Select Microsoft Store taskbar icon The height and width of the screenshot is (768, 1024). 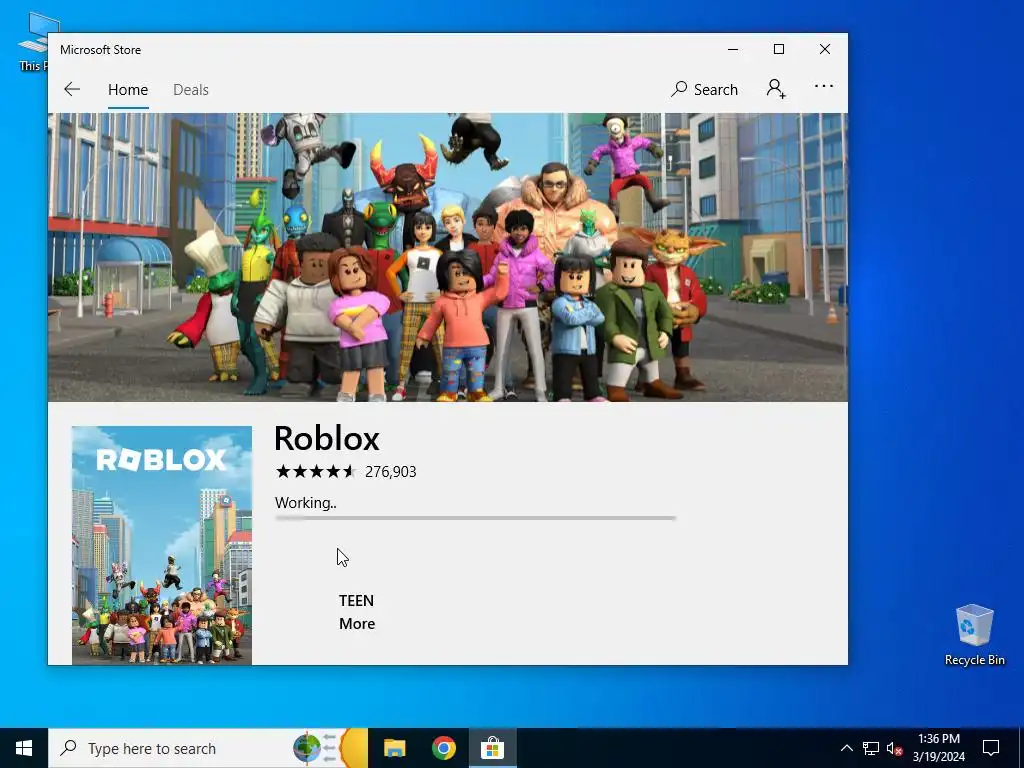coord(492,748)
